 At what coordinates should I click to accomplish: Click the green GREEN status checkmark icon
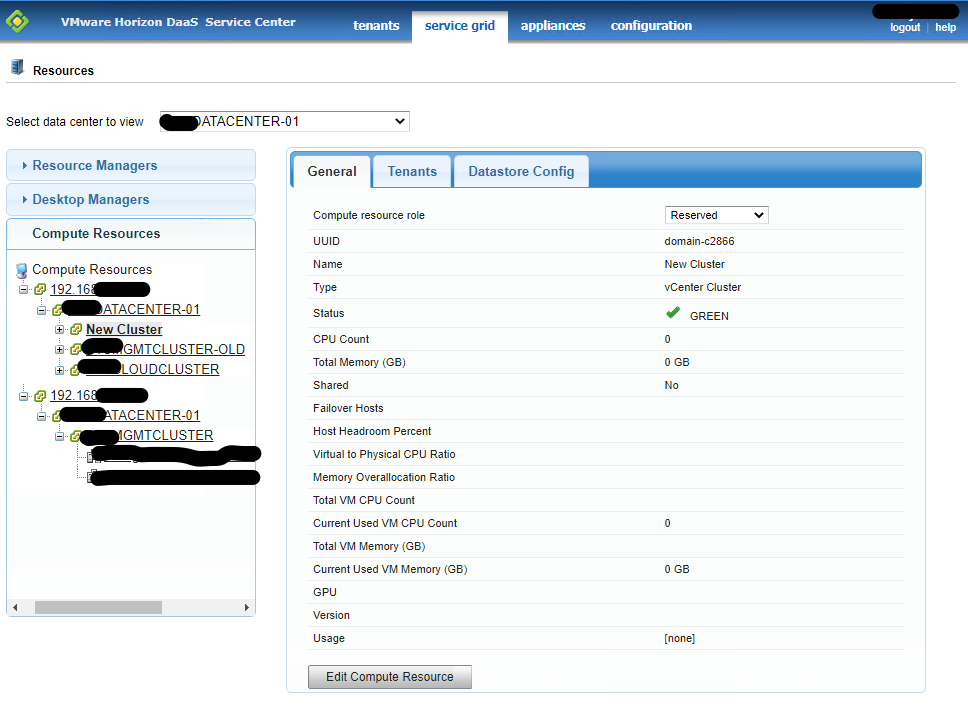(x=673, y=313)
